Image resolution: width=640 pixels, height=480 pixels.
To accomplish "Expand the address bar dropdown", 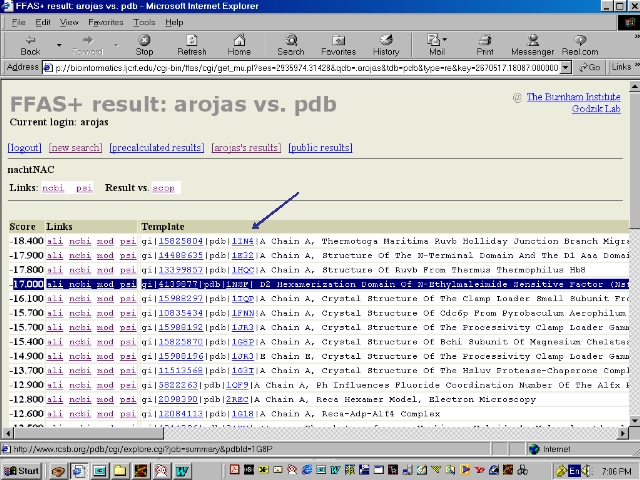I will (x=566, y=67).
